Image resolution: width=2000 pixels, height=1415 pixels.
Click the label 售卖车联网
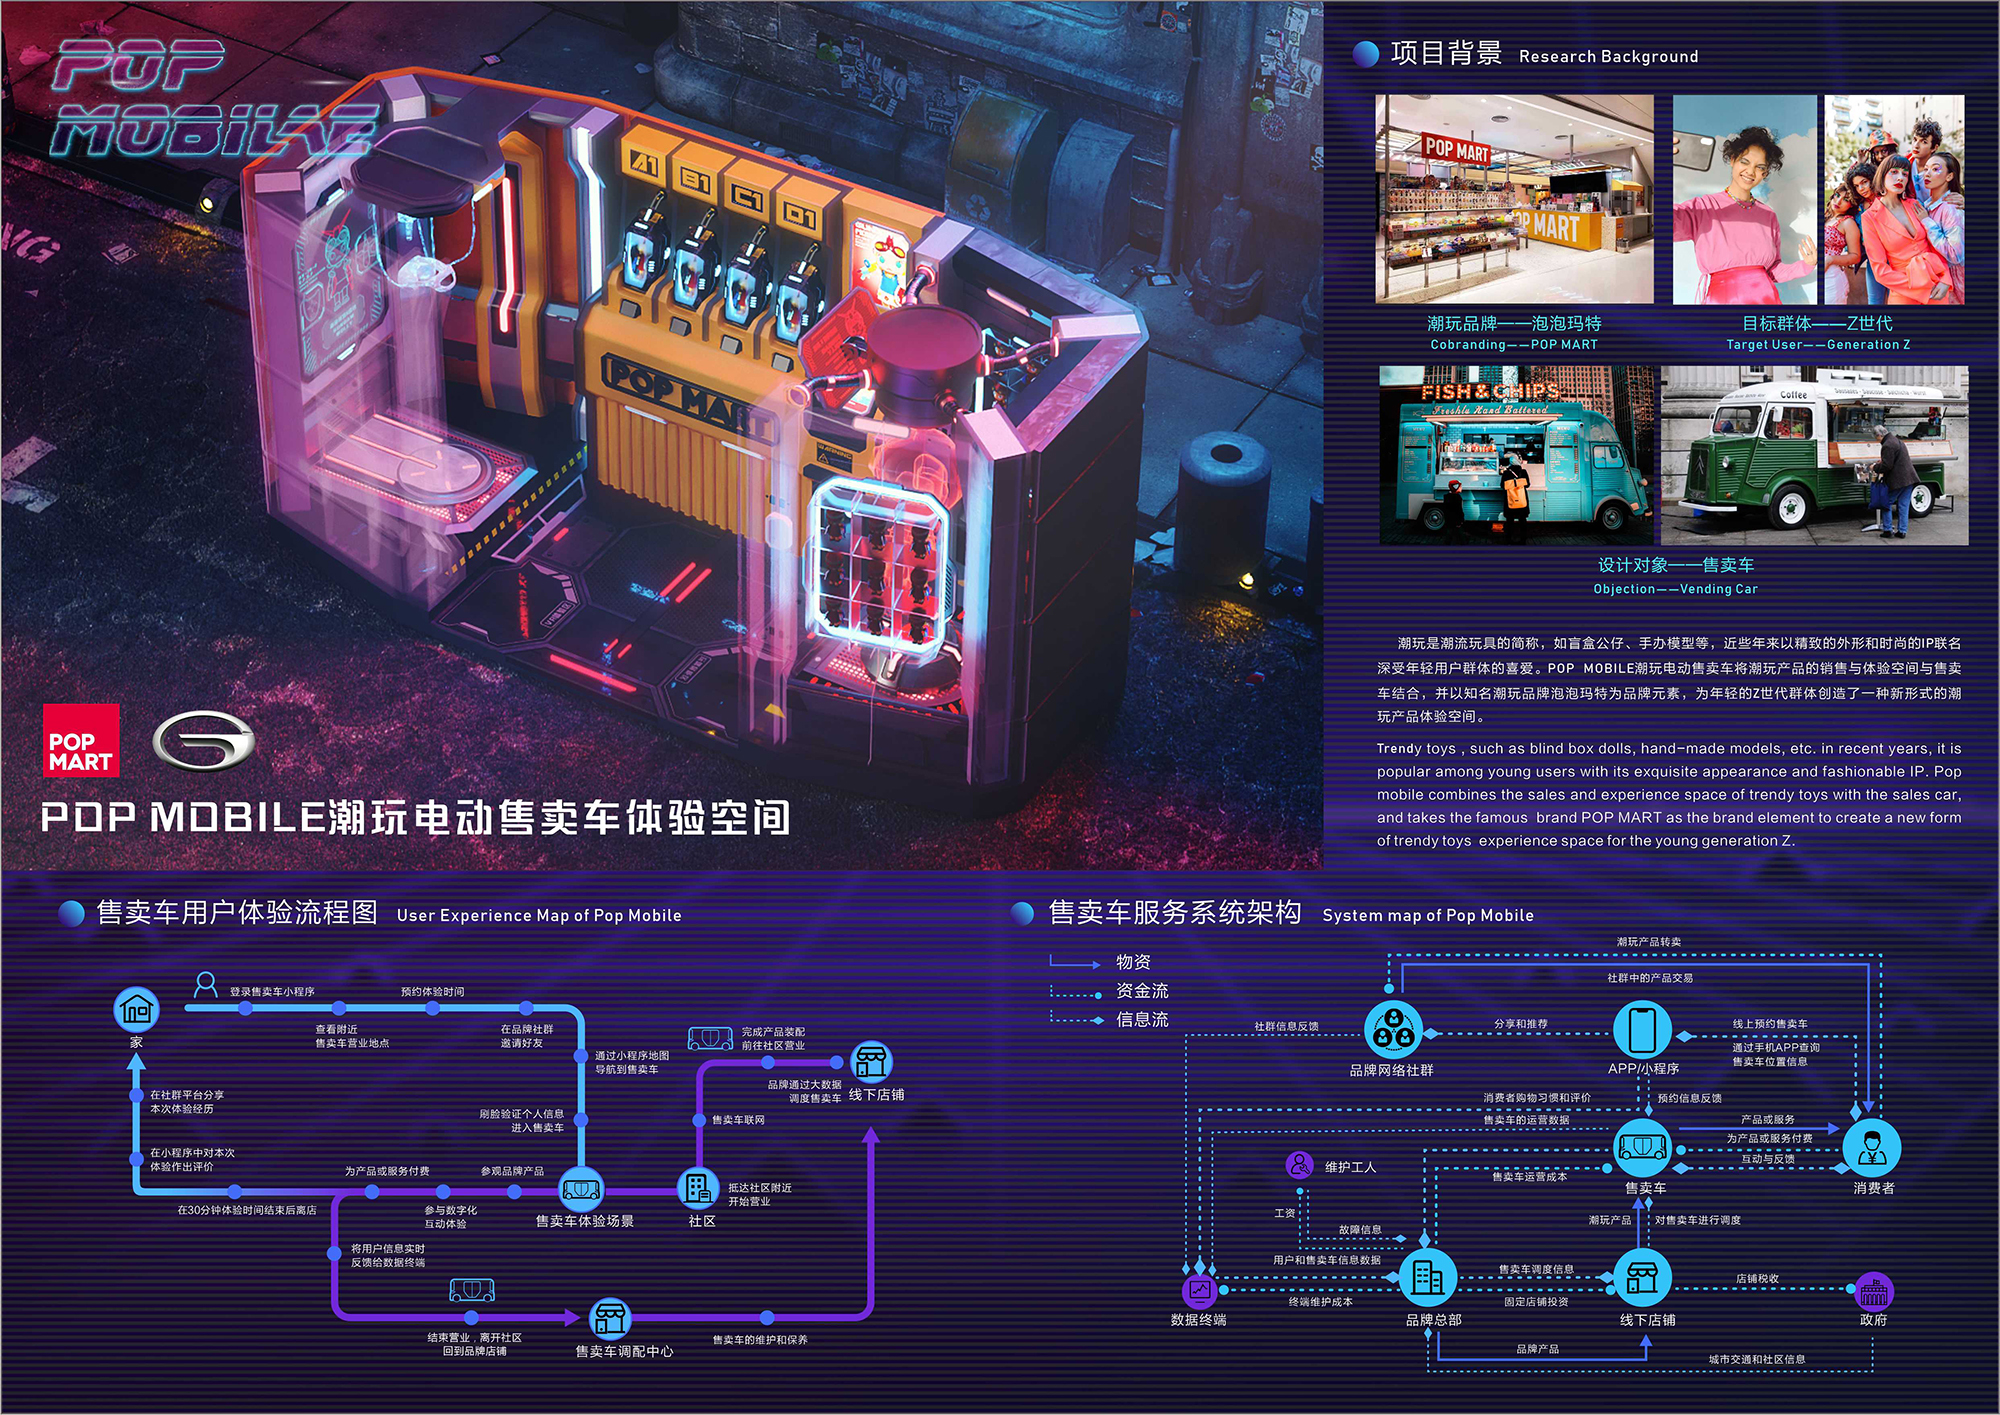tap(738, 1120)
